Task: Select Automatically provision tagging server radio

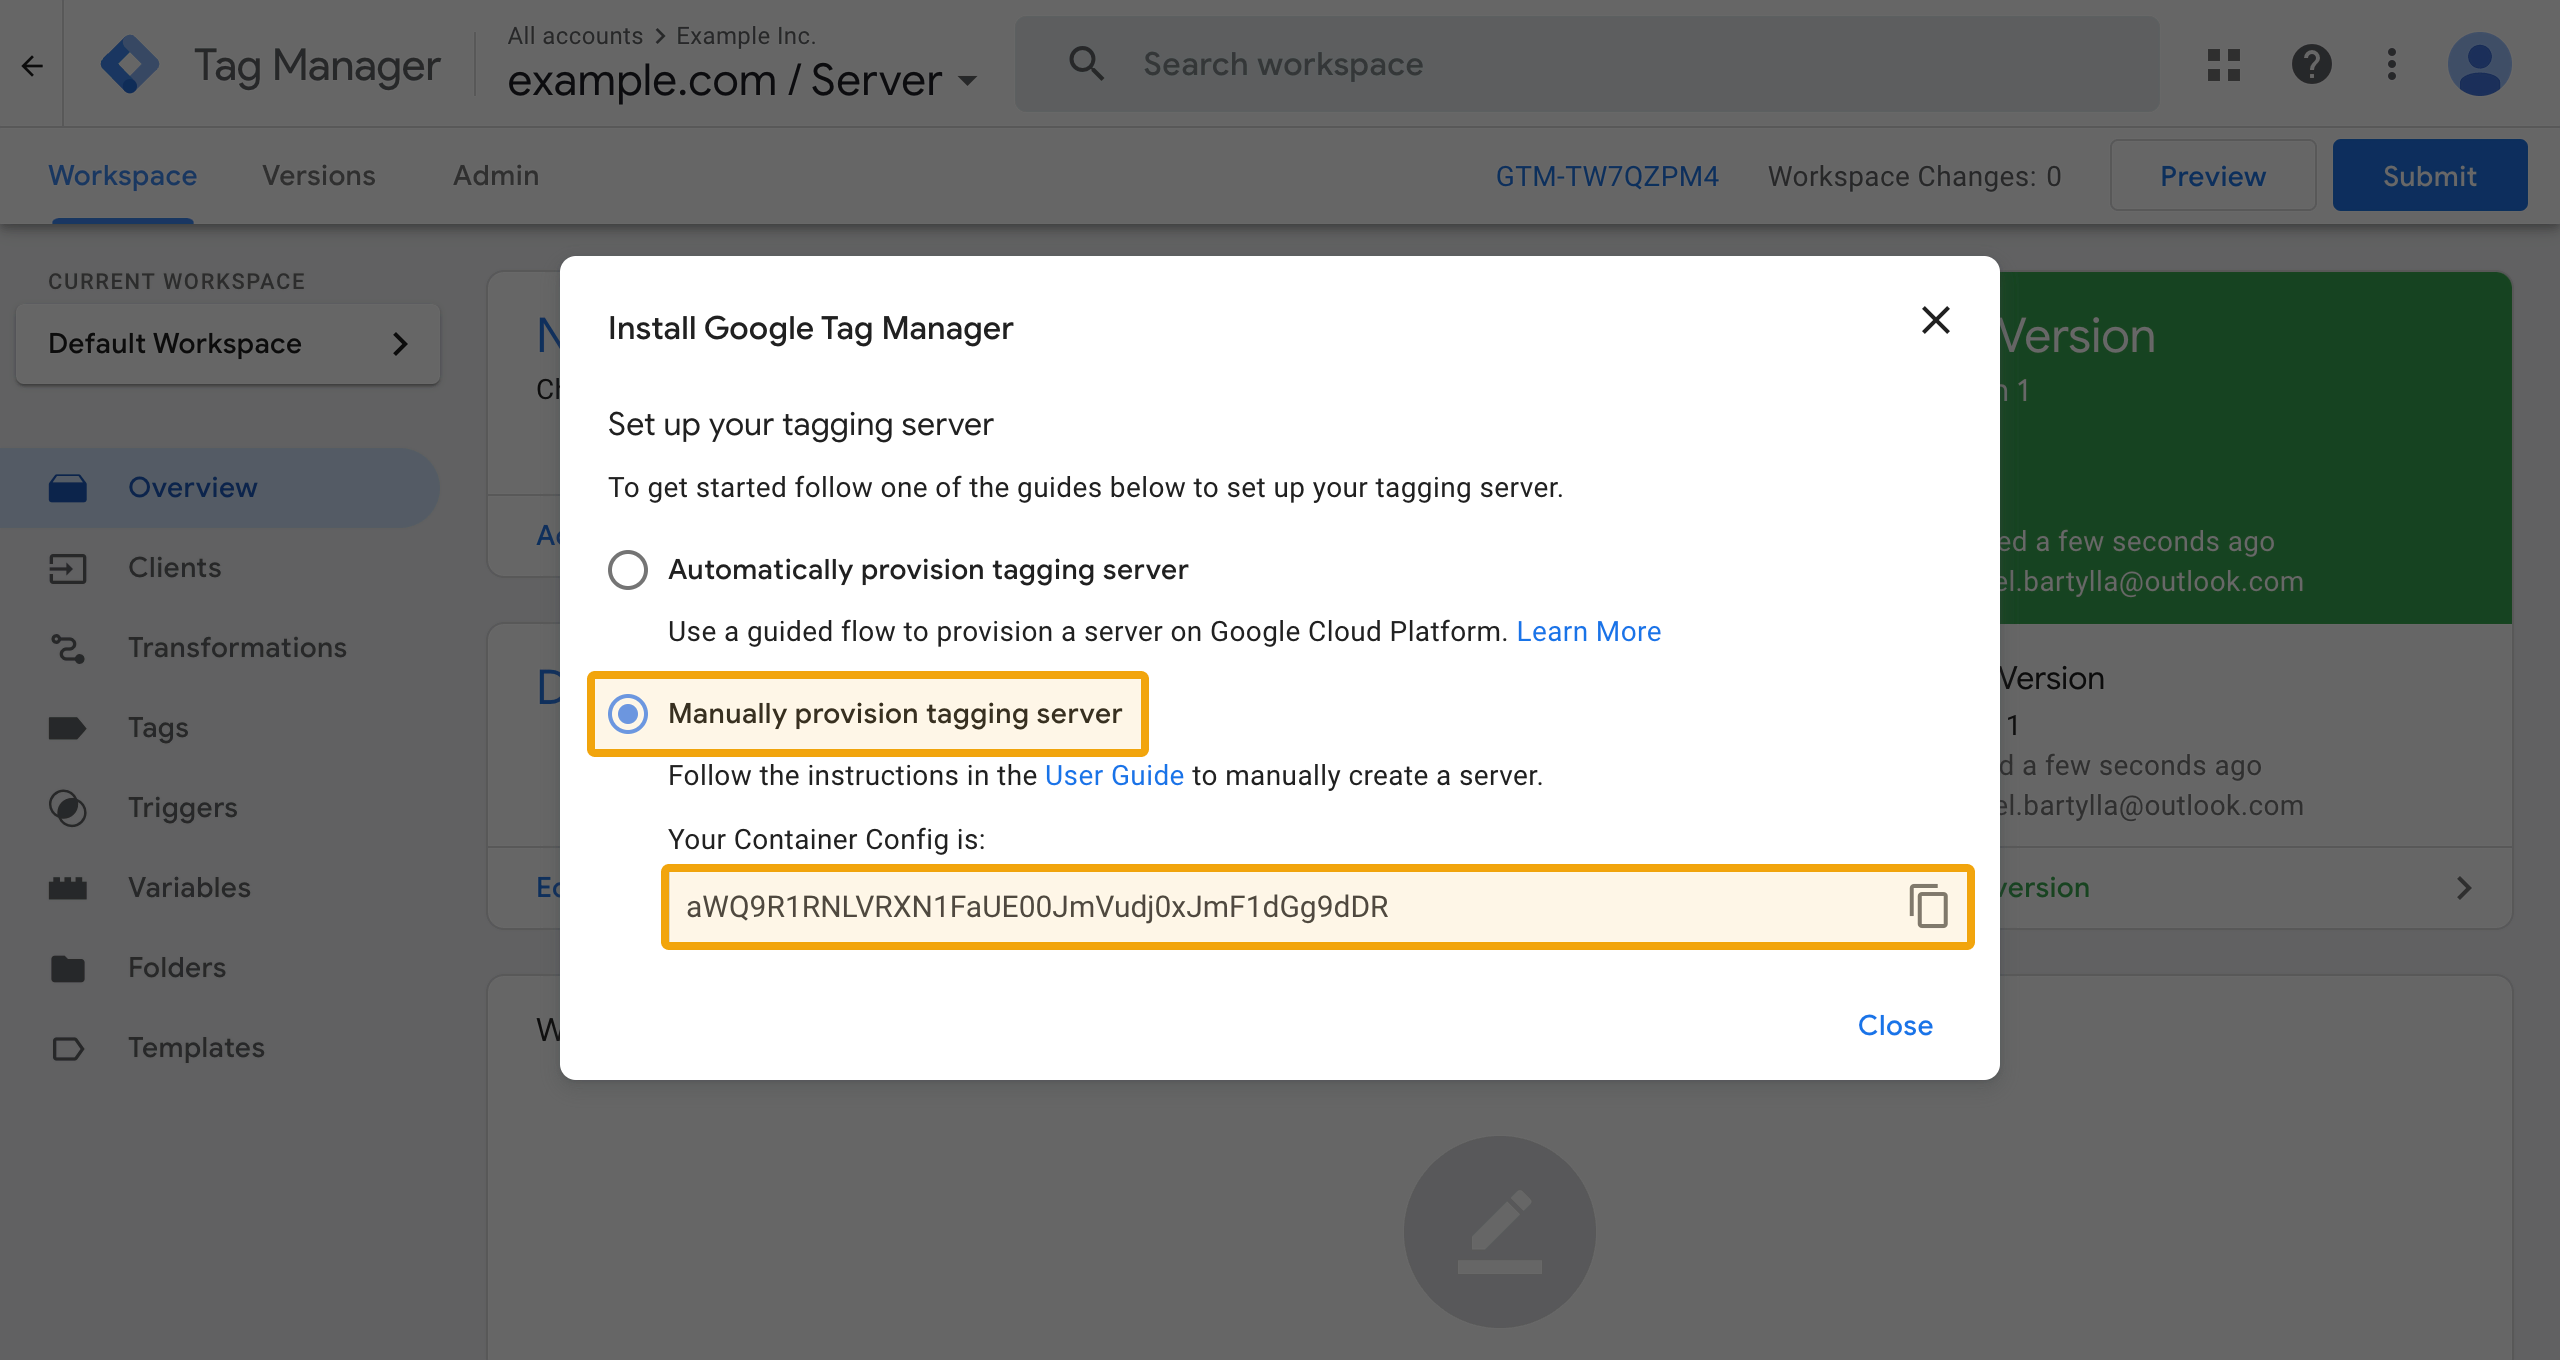Action: 628,570
